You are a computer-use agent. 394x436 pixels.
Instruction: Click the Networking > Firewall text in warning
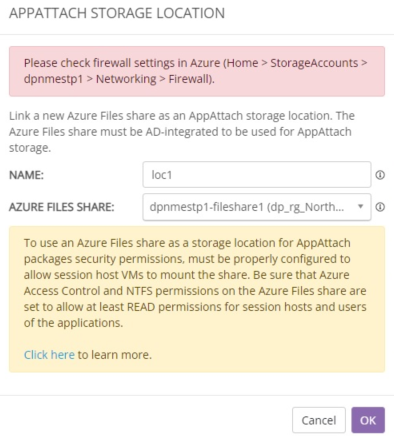point(153,79)
